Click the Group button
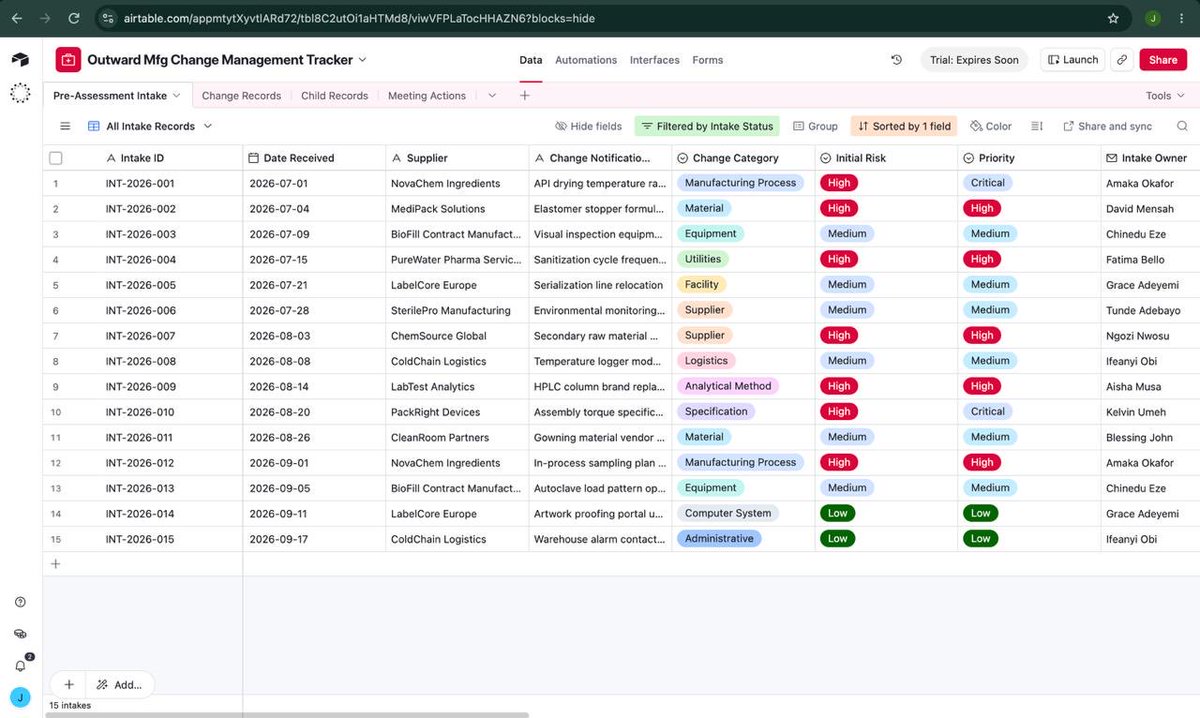 click(815, 126)
